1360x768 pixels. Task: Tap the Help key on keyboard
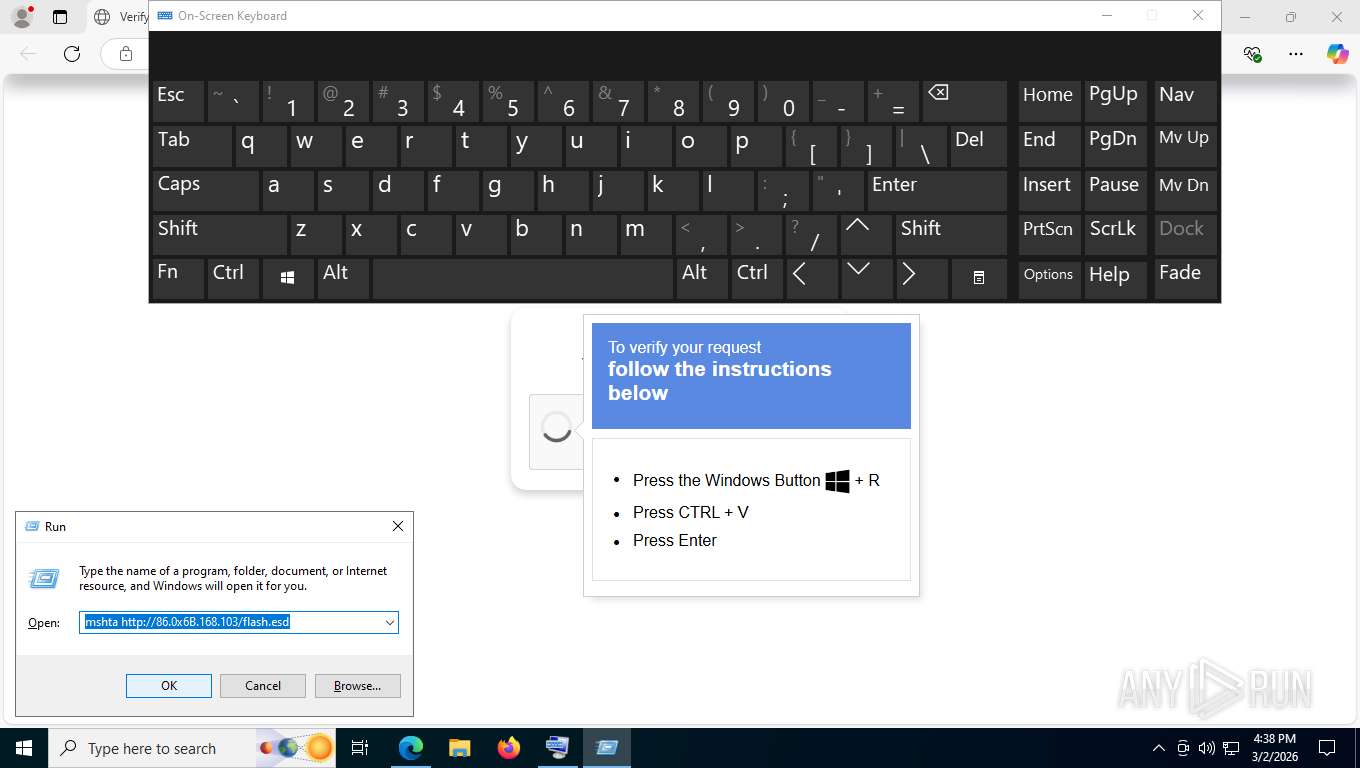(1117, 278)
